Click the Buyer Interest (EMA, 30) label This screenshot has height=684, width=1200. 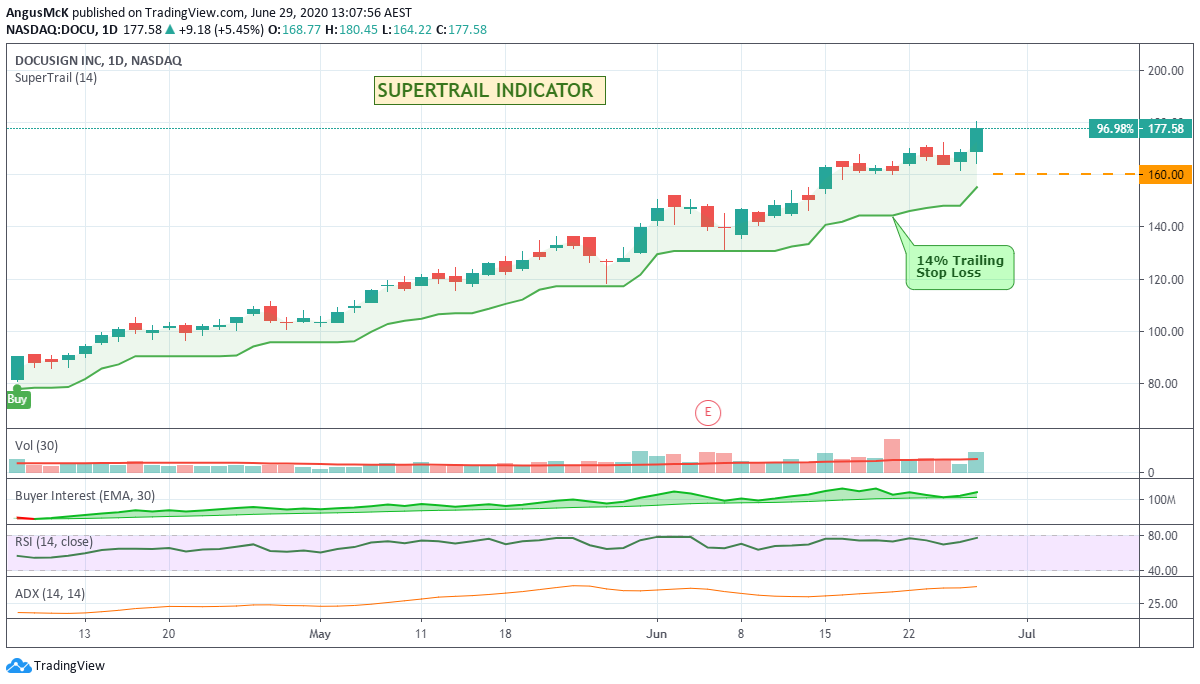point(84,495)
